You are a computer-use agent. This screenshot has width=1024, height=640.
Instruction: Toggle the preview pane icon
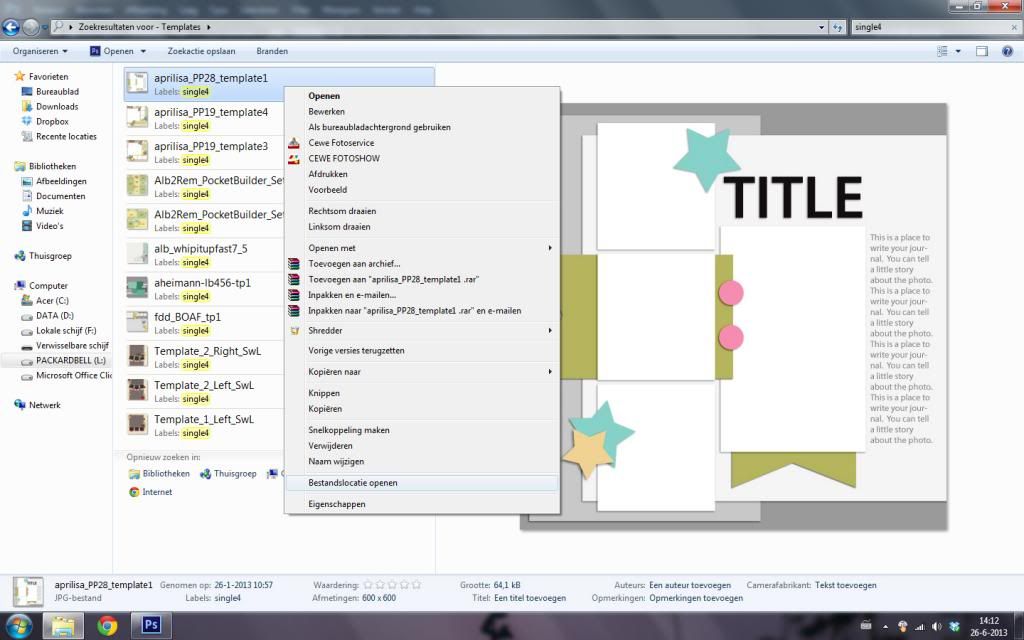point(982,51)
